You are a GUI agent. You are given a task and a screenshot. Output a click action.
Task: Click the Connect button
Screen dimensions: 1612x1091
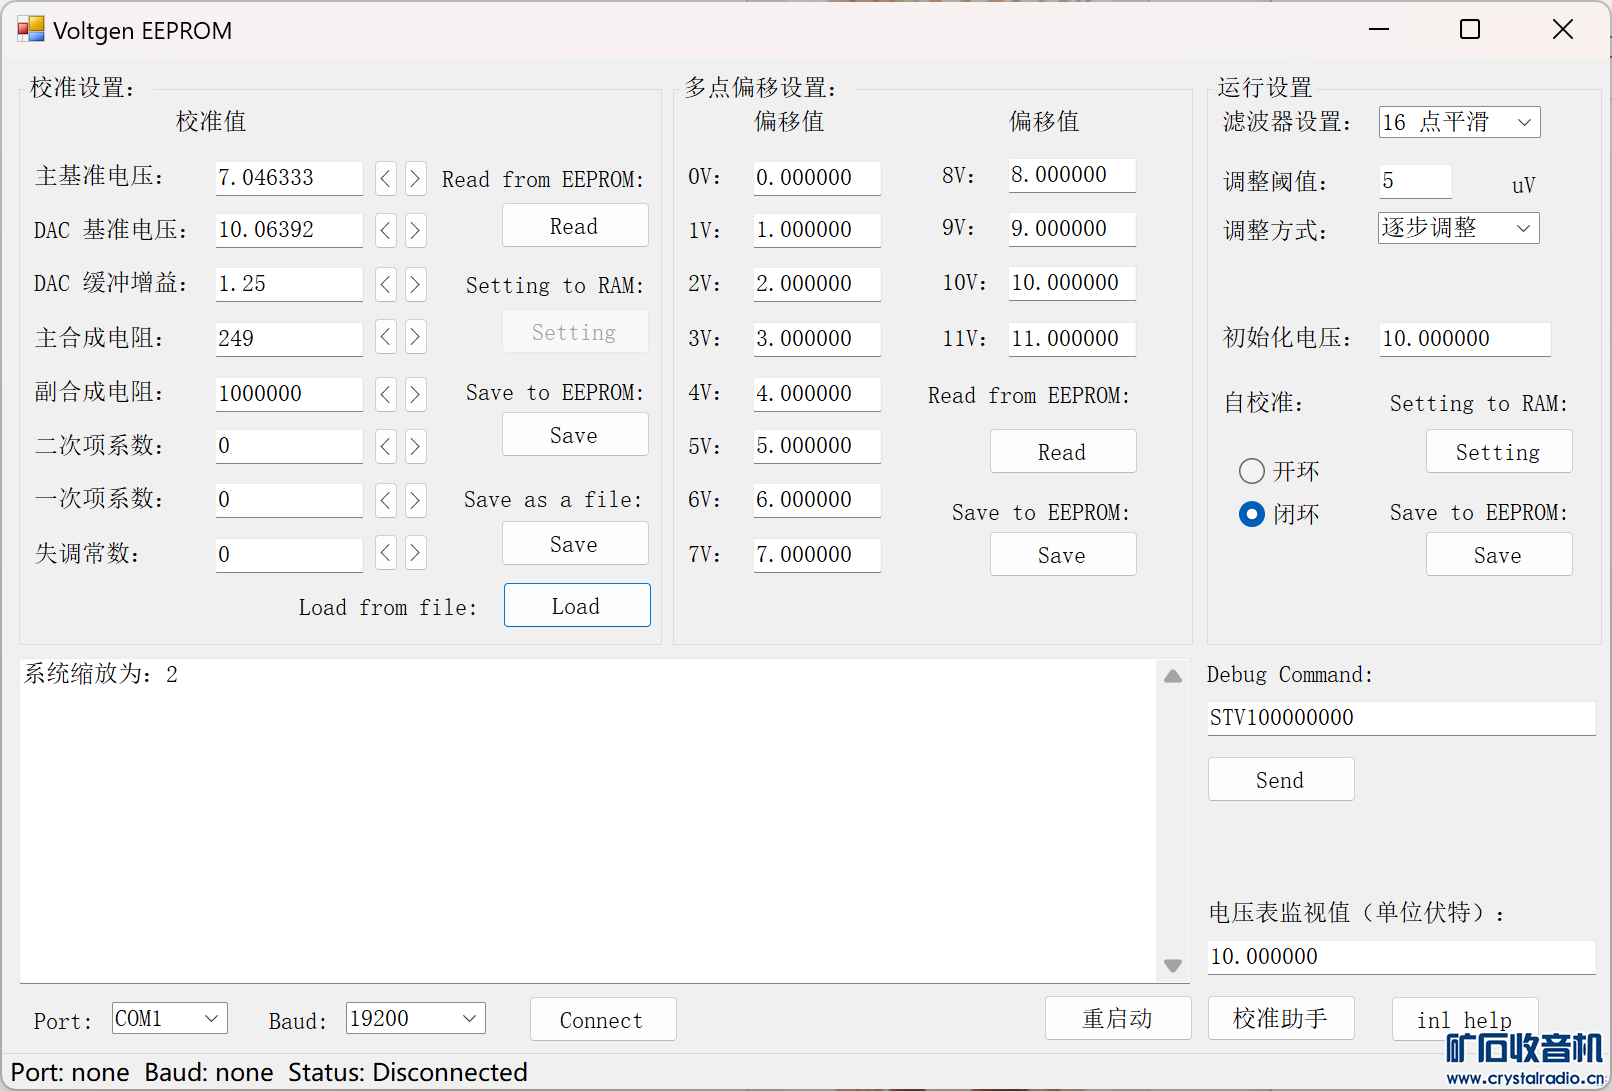[602, 1019]
